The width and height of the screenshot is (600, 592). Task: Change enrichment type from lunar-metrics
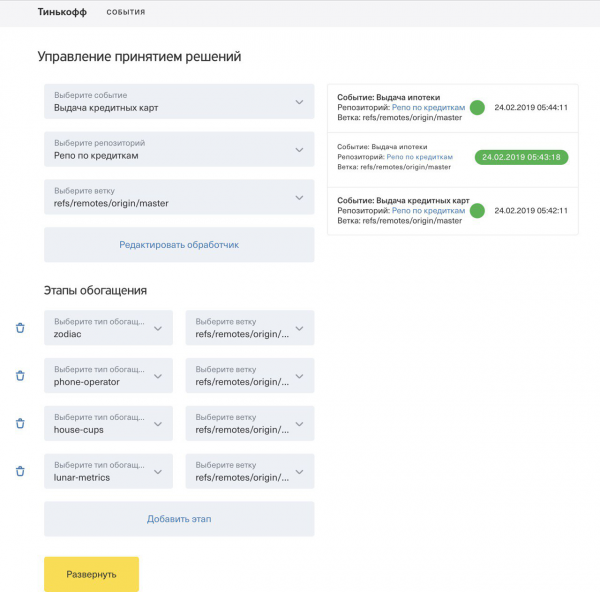[x=108, y=472]
